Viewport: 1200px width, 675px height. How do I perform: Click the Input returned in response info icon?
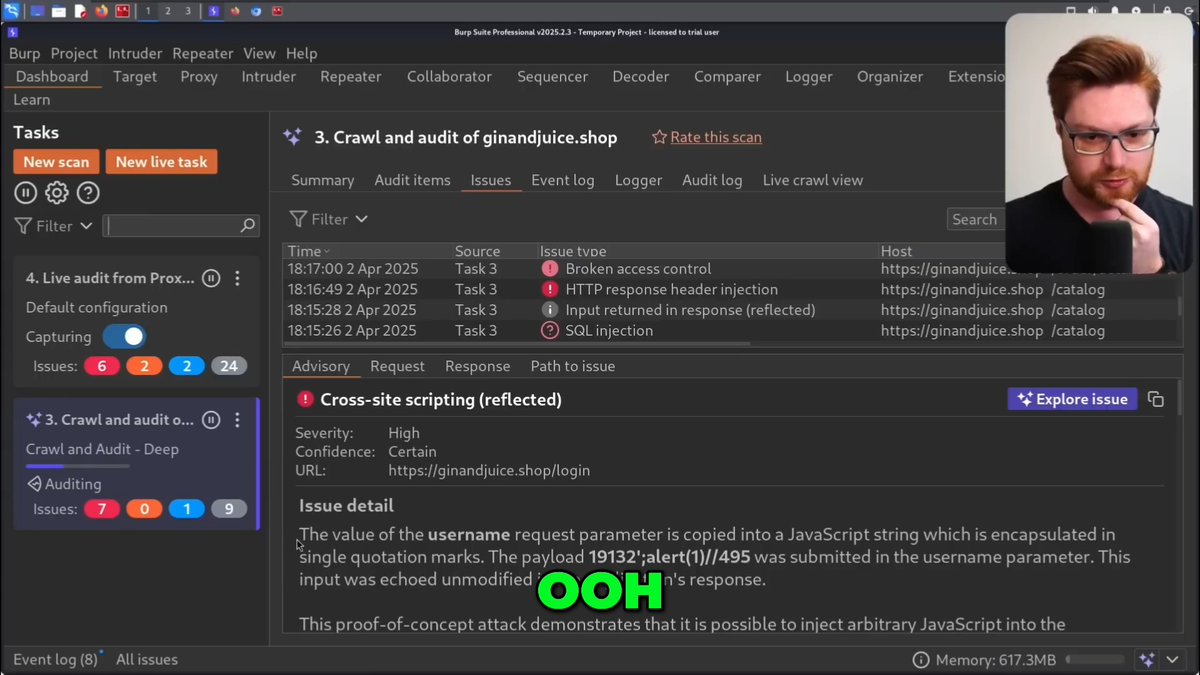point(549,310)
